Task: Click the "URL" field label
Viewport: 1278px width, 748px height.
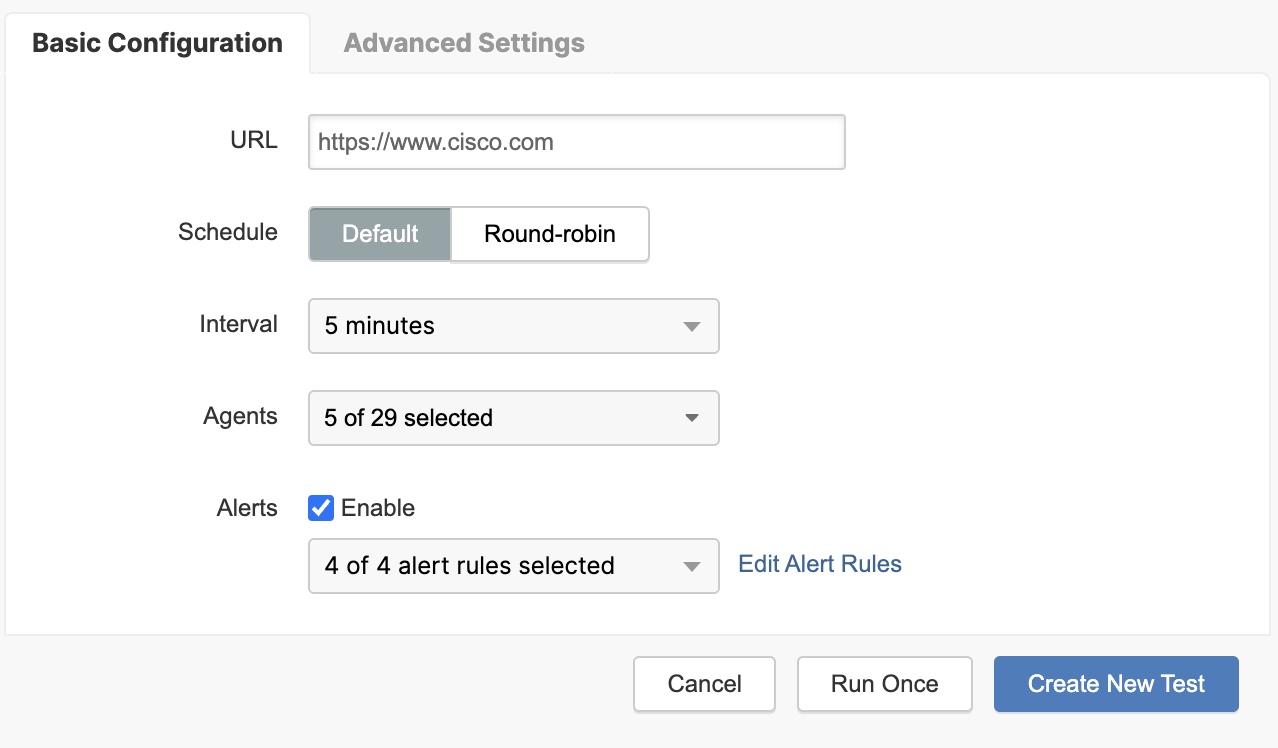Action: (254, 140)
